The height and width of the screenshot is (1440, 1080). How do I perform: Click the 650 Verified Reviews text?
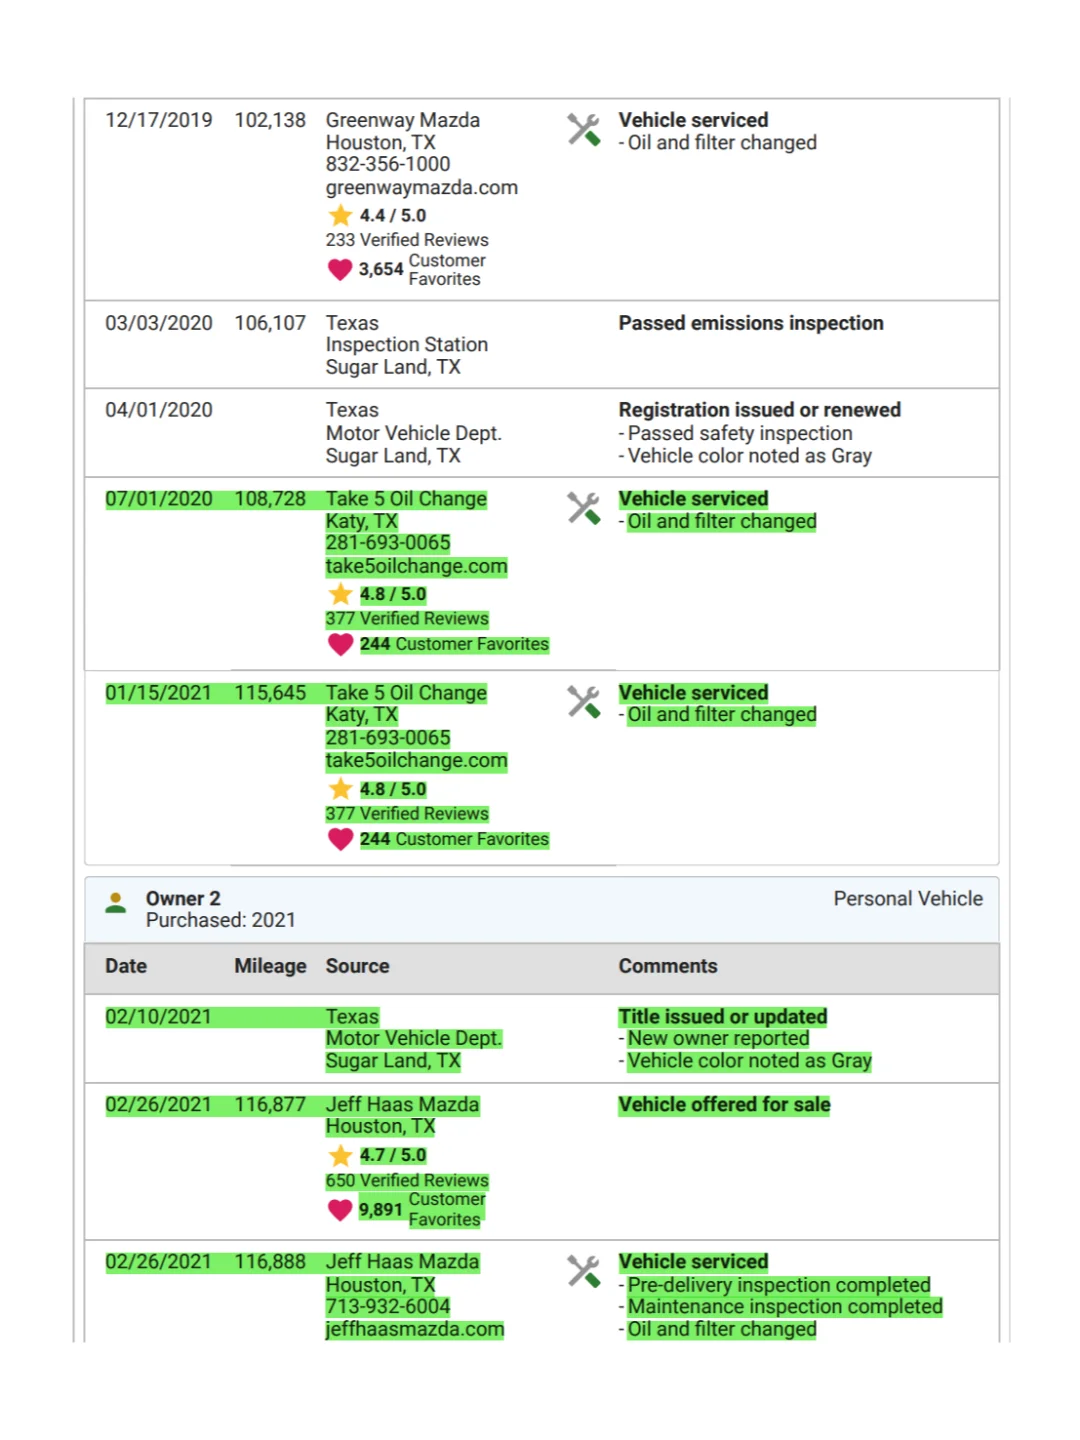(x=406, y=1180)
